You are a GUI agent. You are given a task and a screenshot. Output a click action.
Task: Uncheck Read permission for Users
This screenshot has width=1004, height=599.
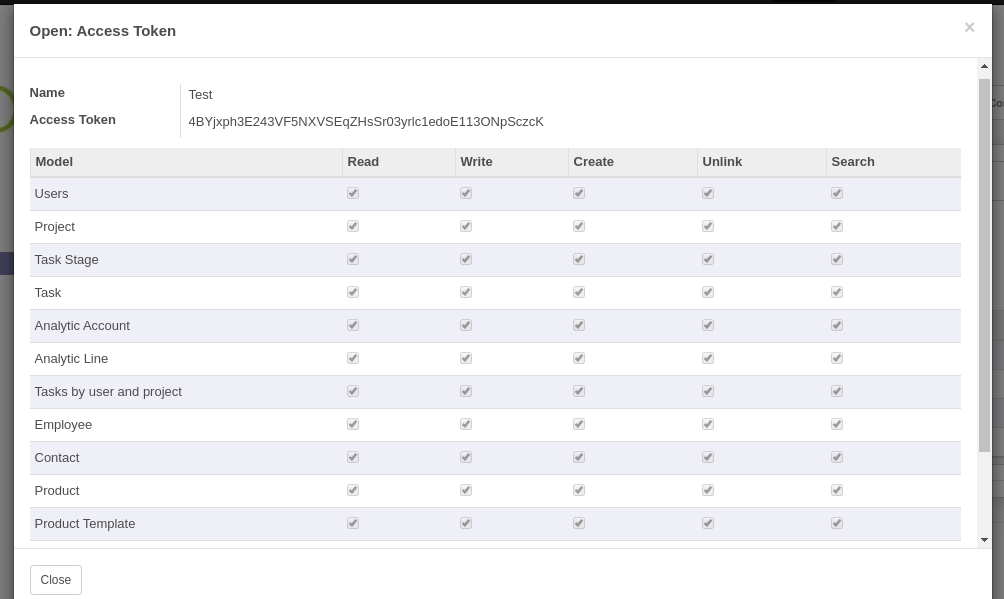pos(352,192)
